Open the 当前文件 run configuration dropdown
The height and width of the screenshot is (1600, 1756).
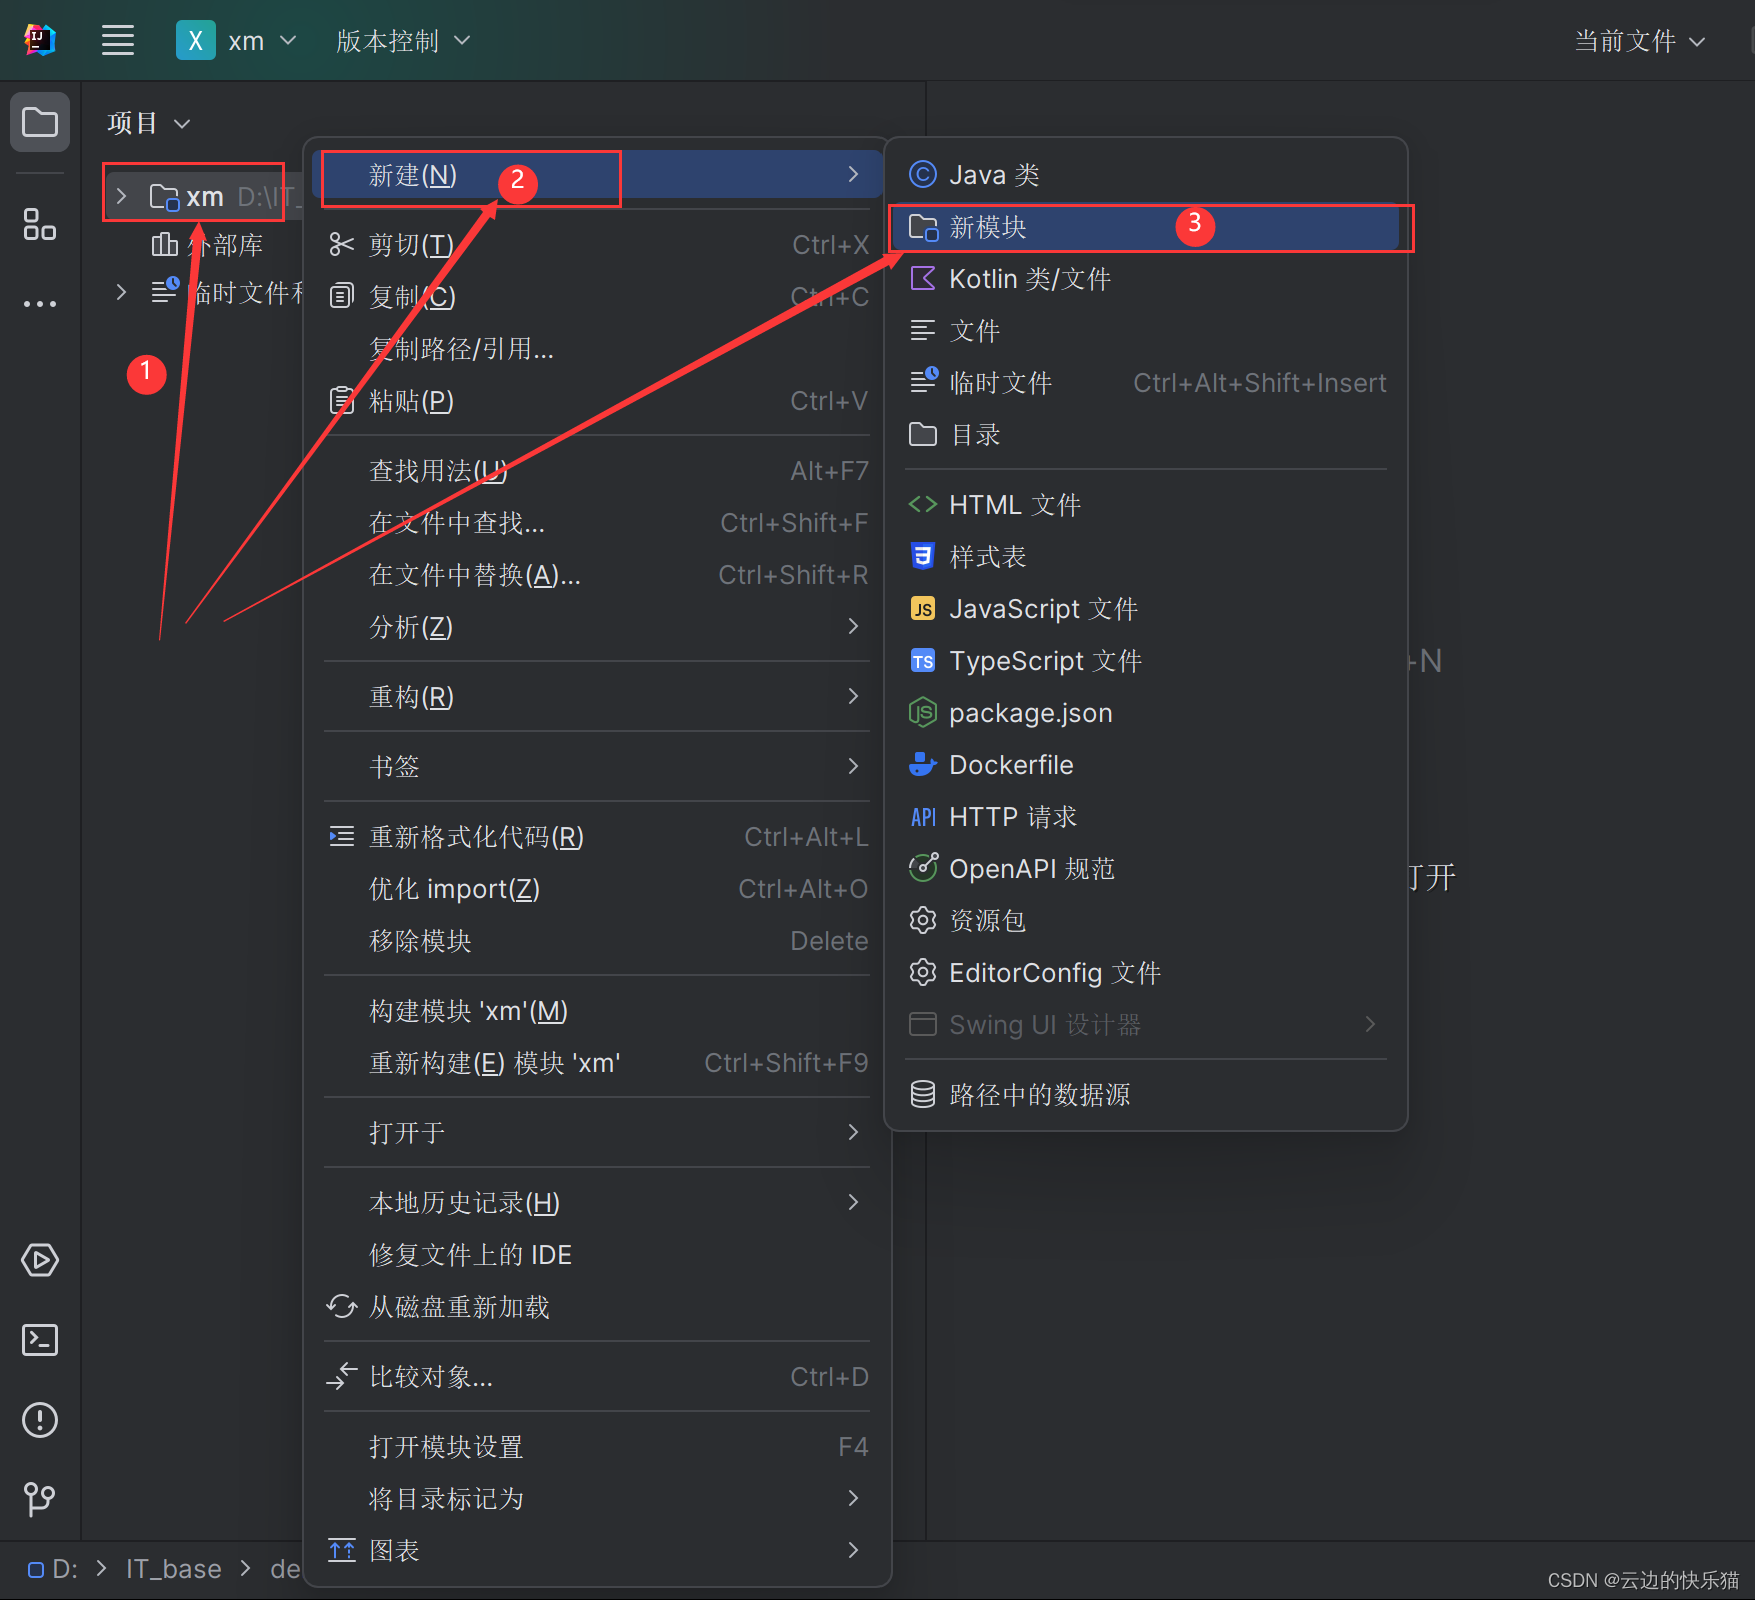[x=1640, y=41]
